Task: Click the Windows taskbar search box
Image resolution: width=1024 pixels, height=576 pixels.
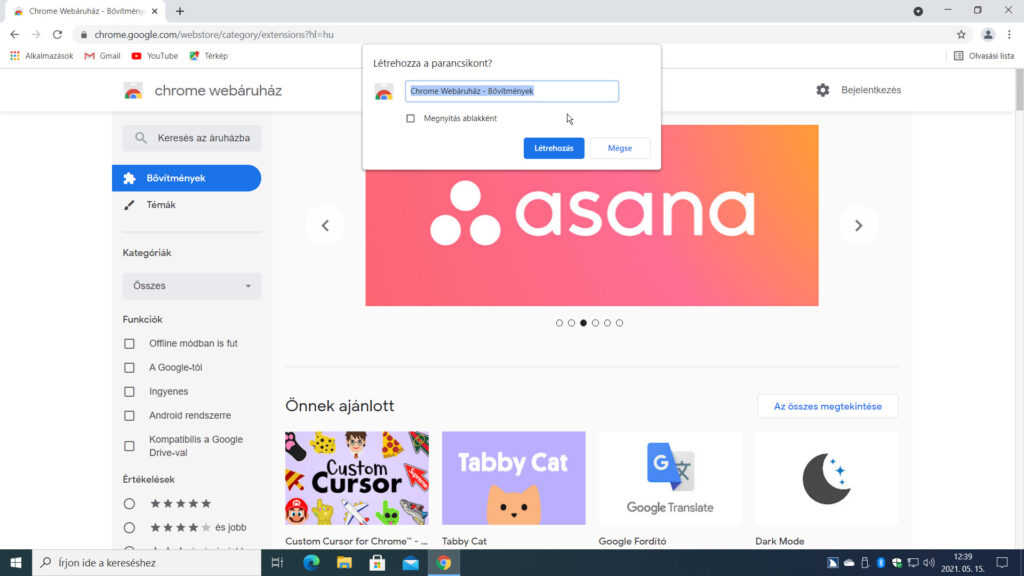Action: (146, 562)
